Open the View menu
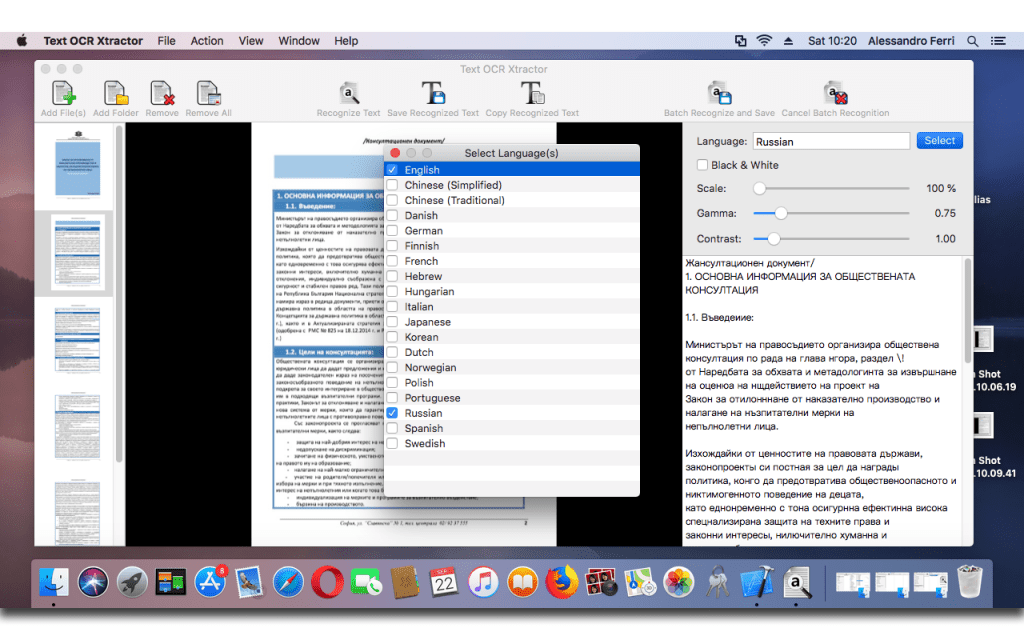1024x640 pixels. pyautogui.click(x=250, y=41)
